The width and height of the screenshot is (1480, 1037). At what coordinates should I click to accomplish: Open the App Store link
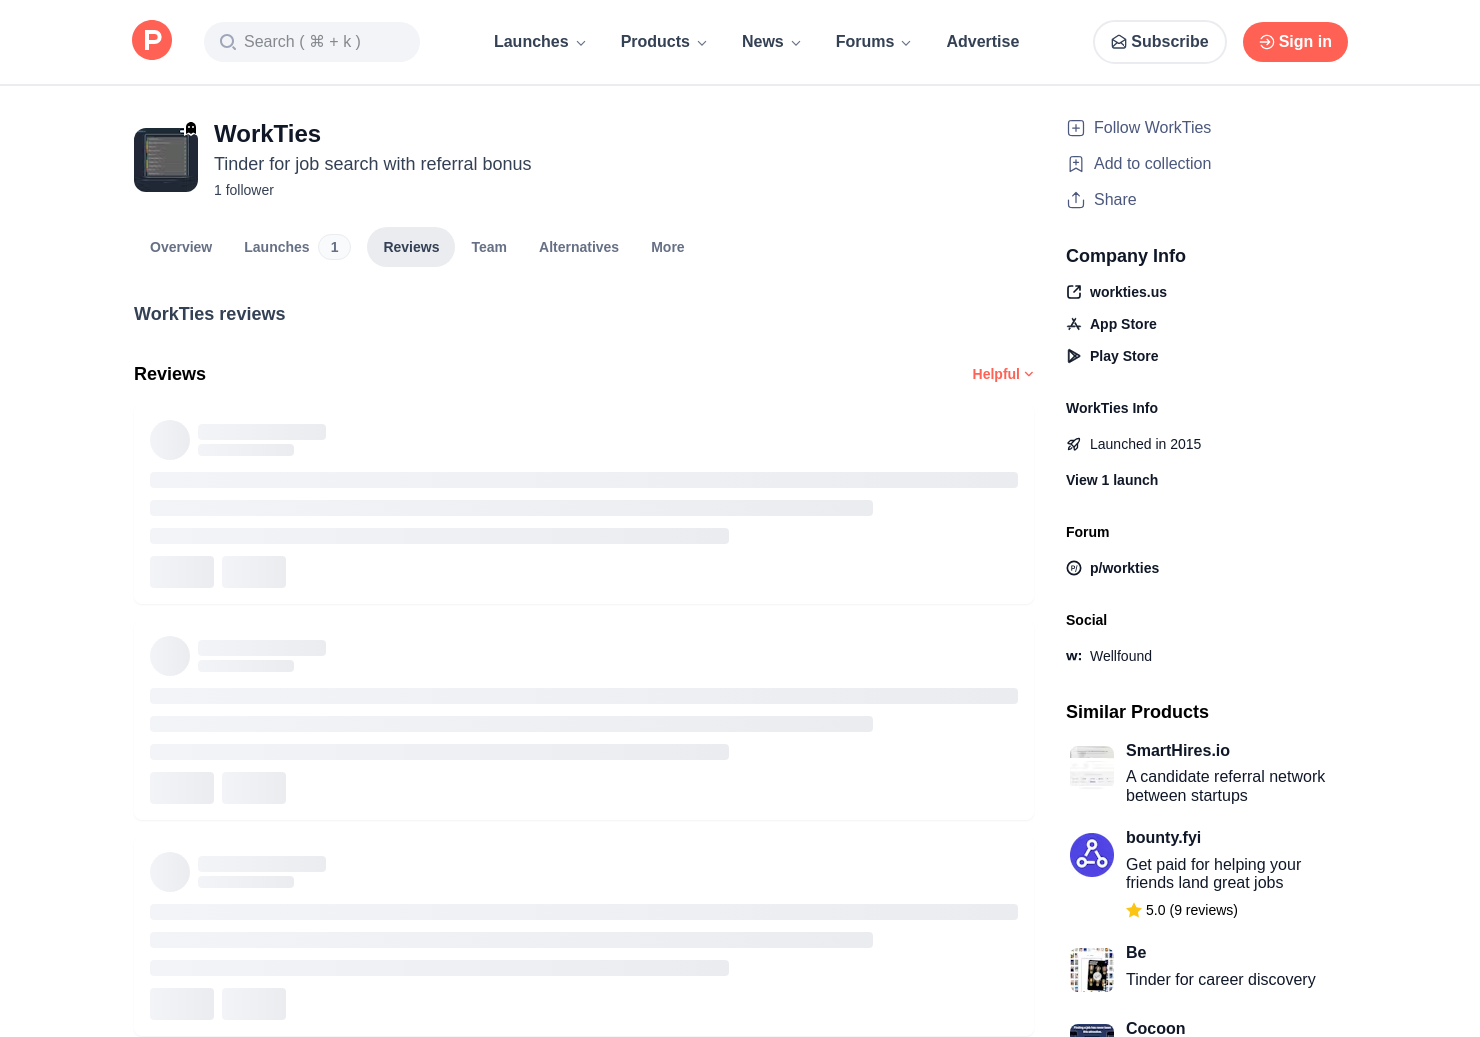point(1123,324)
